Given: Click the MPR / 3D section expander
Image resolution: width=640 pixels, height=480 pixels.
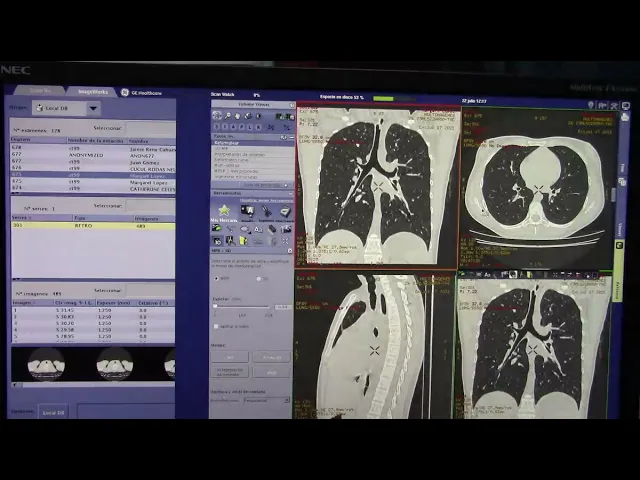Looking at the screenshot, I should (290, 251).
